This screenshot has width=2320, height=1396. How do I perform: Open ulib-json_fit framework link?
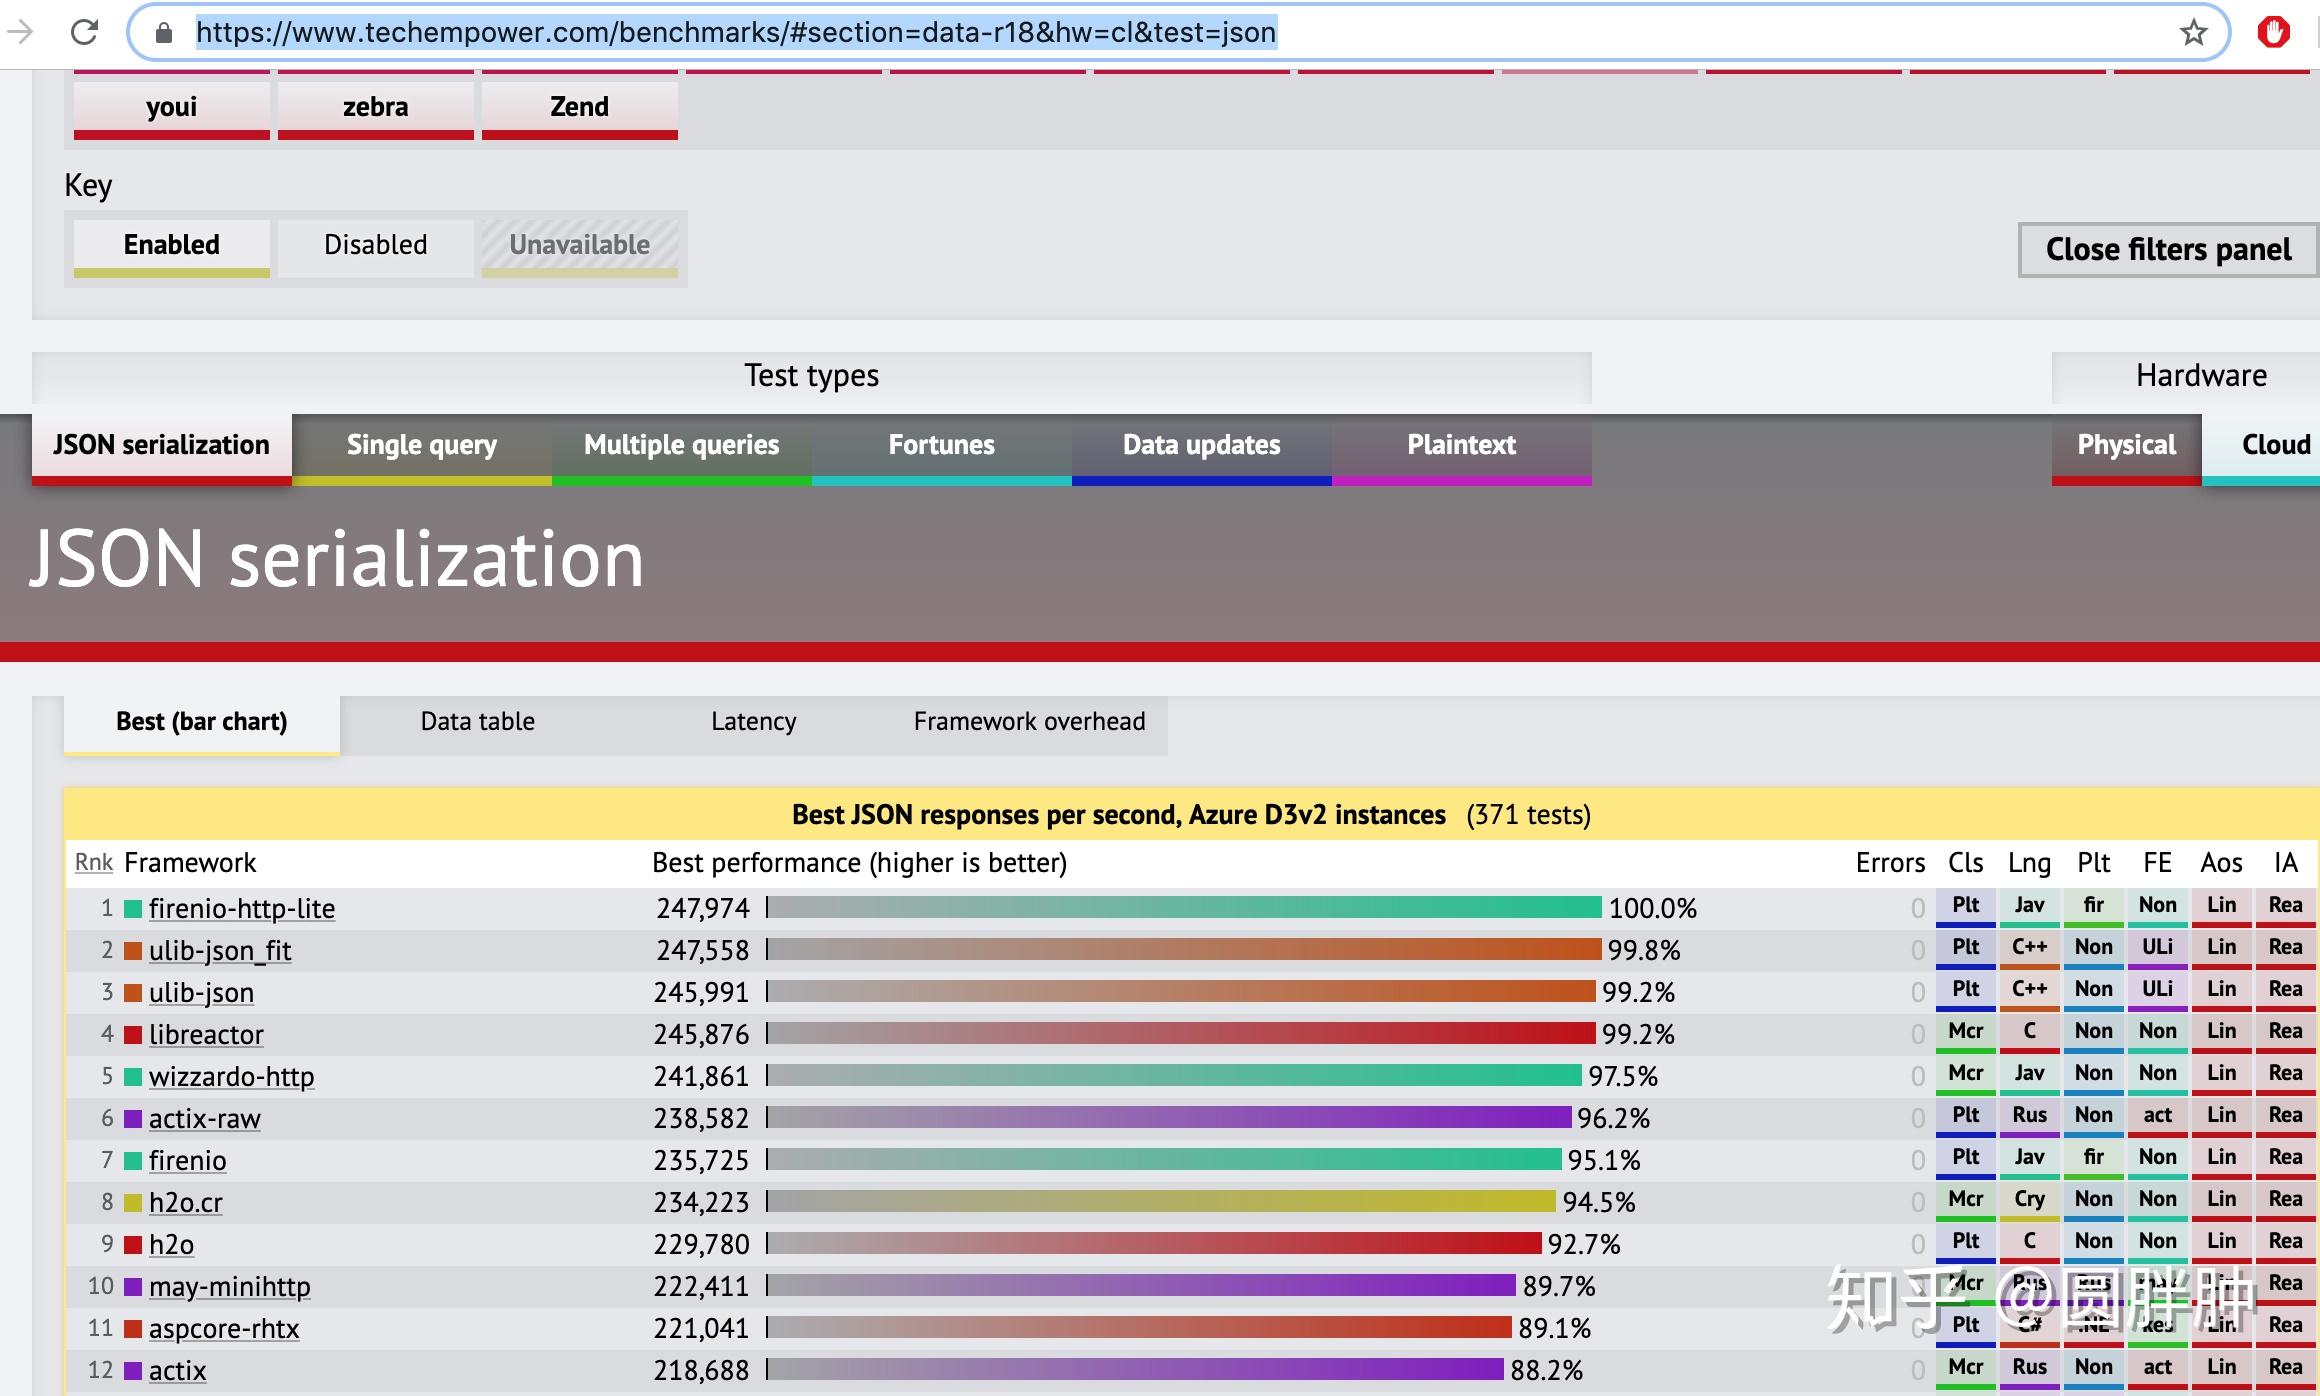(220, 951)
